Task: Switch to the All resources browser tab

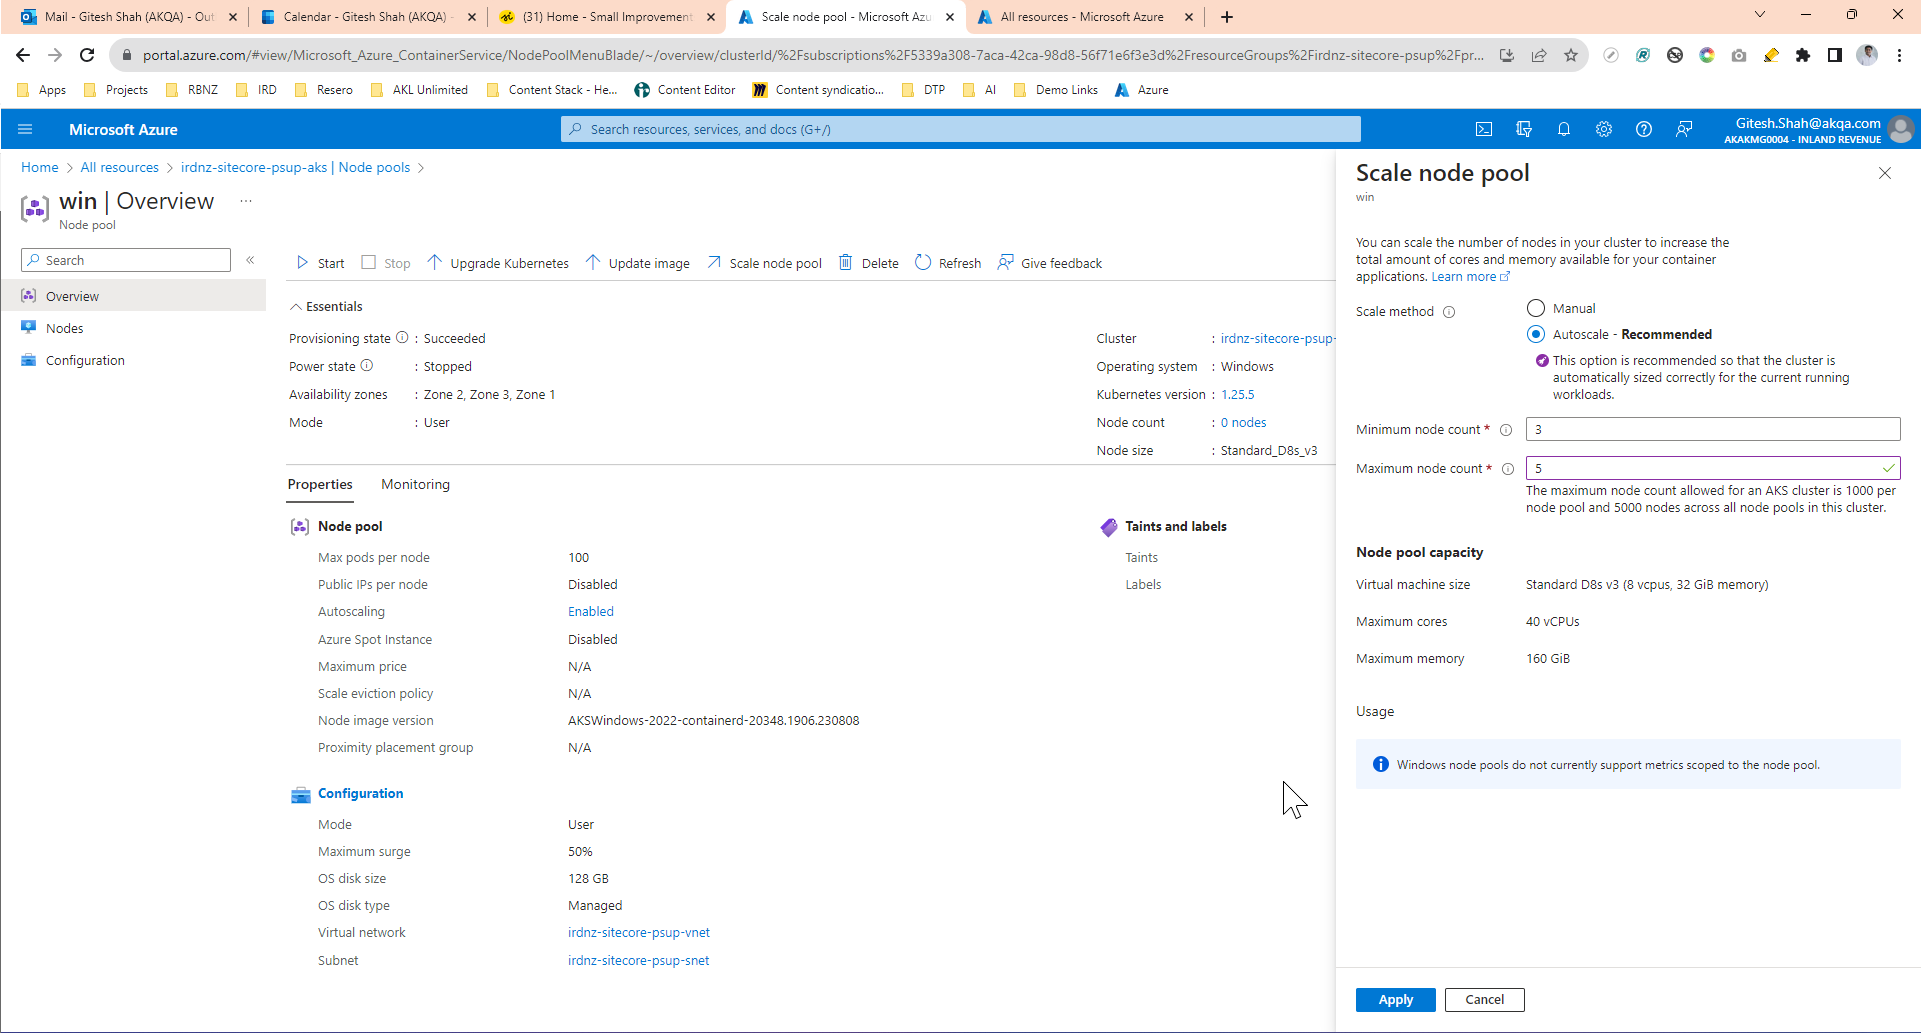Action: tap(1084, 17)
